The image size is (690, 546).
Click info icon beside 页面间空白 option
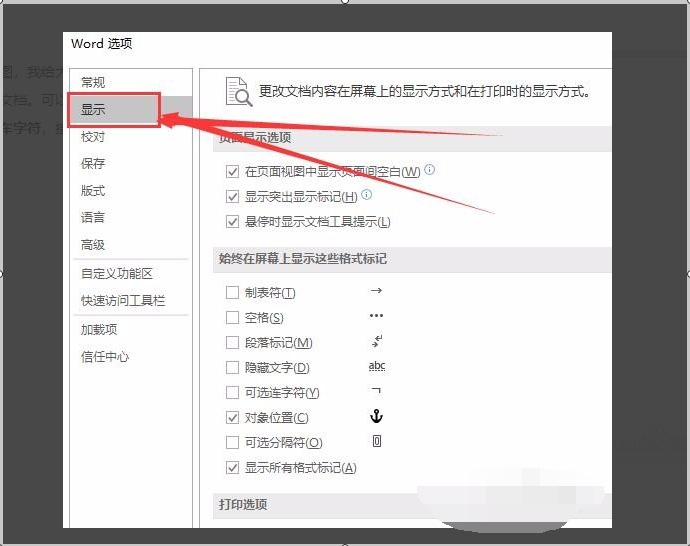[429, 169]
